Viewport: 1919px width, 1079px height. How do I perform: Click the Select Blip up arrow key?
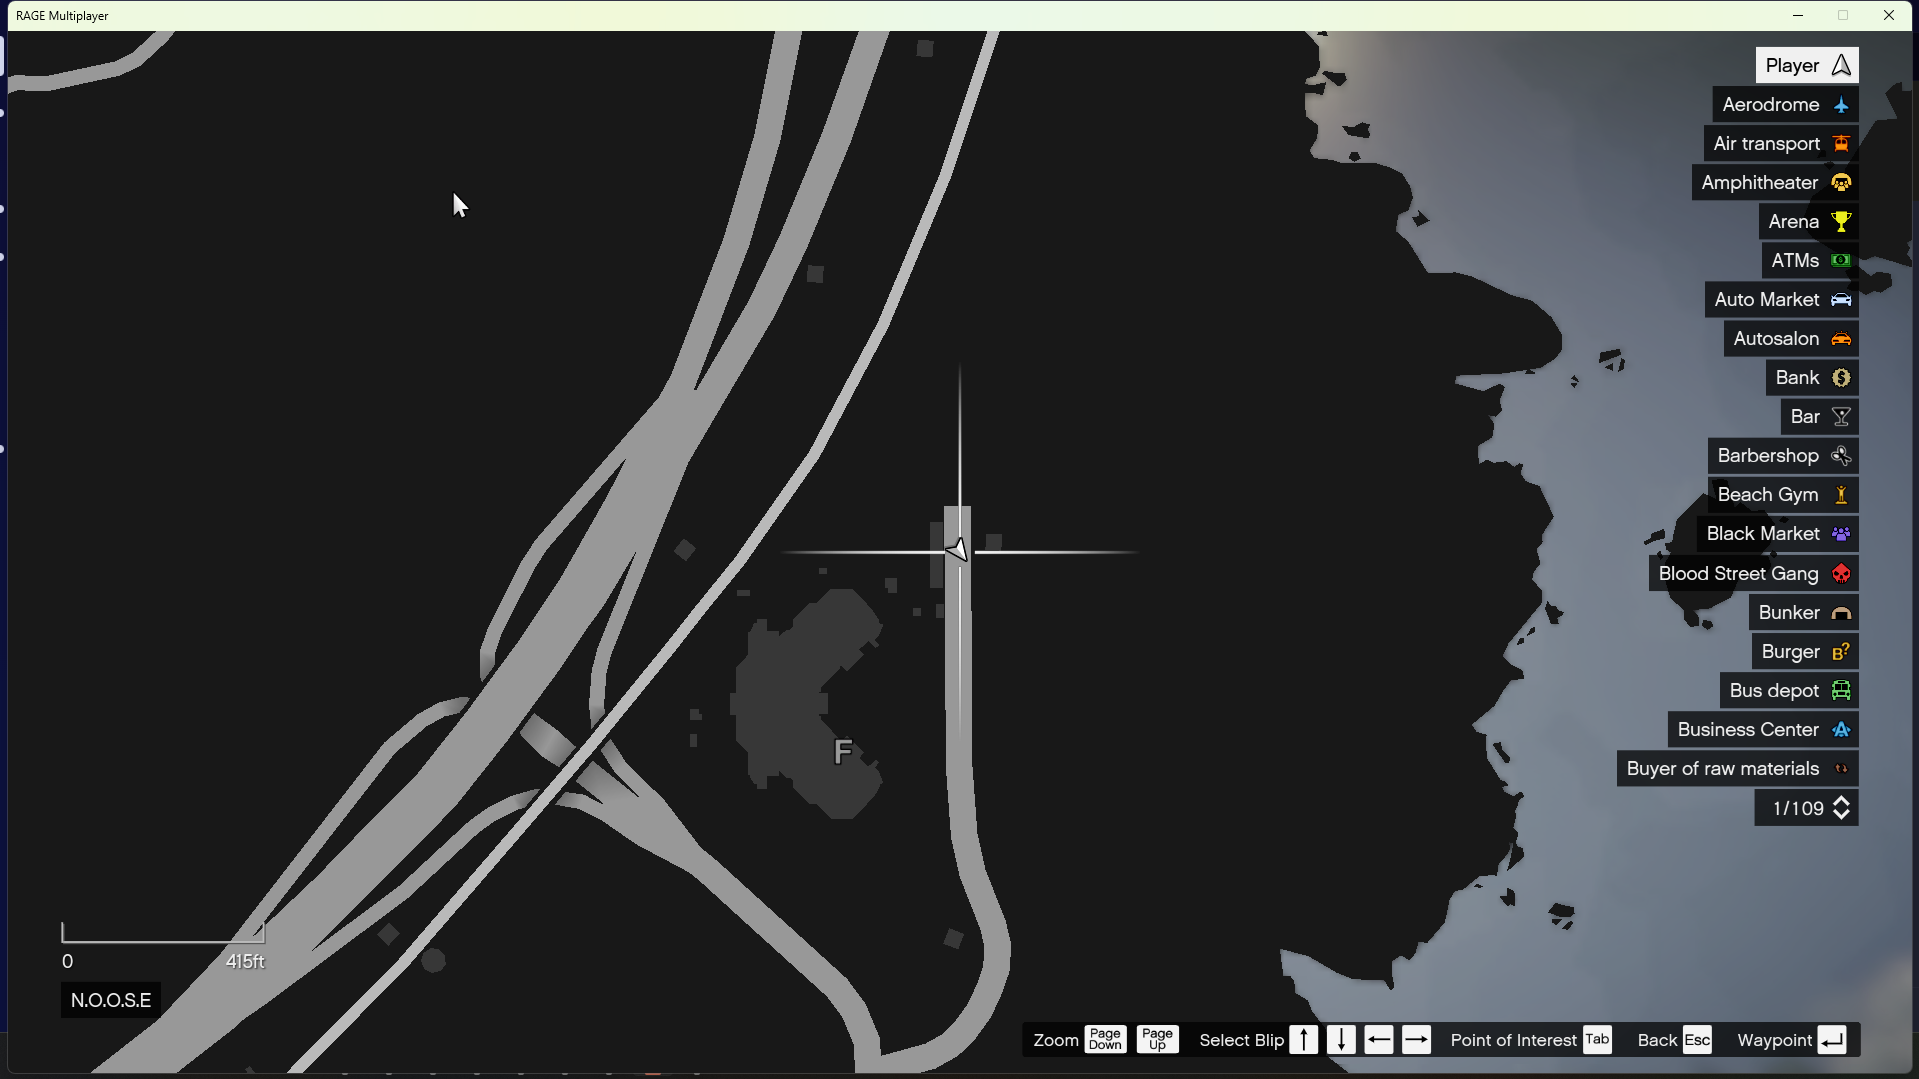click(1303, 1040)
